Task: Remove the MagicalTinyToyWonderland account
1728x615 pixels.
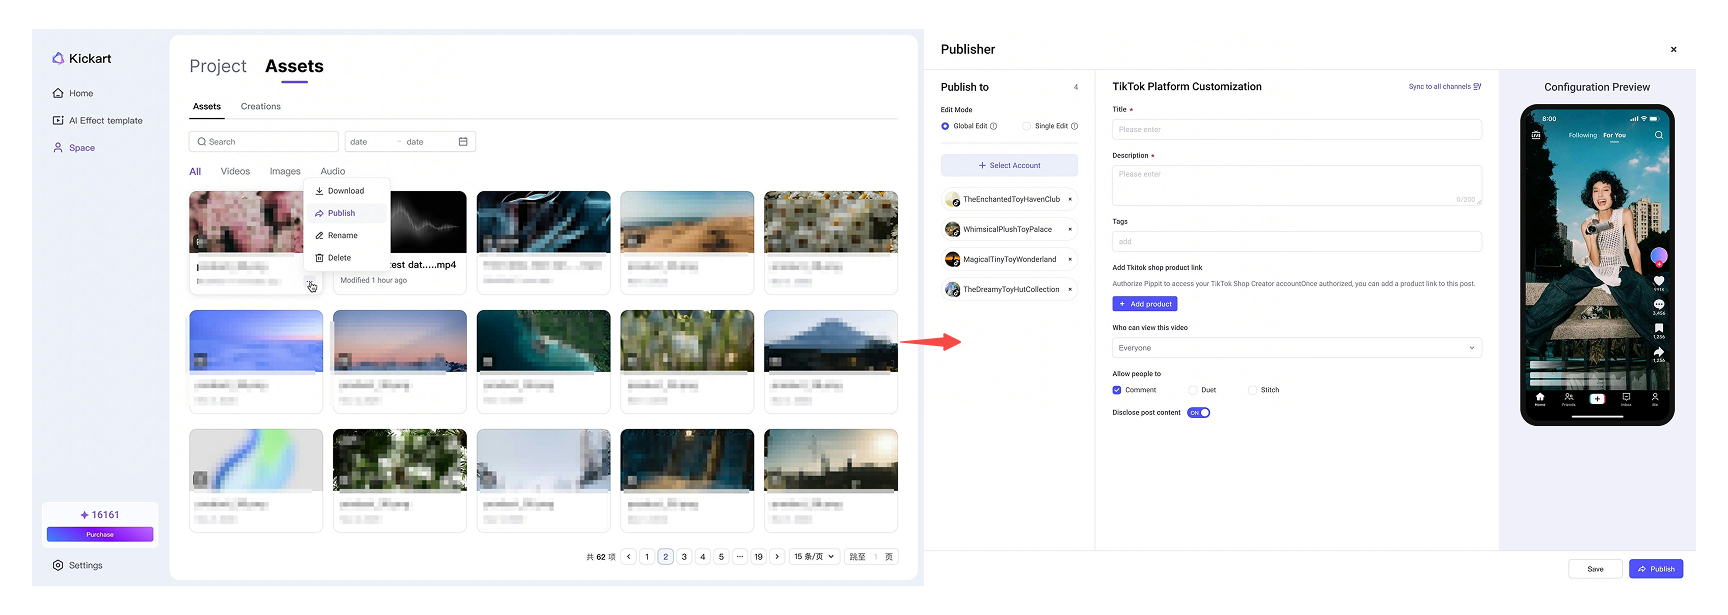Action: tap(1070, 259)
